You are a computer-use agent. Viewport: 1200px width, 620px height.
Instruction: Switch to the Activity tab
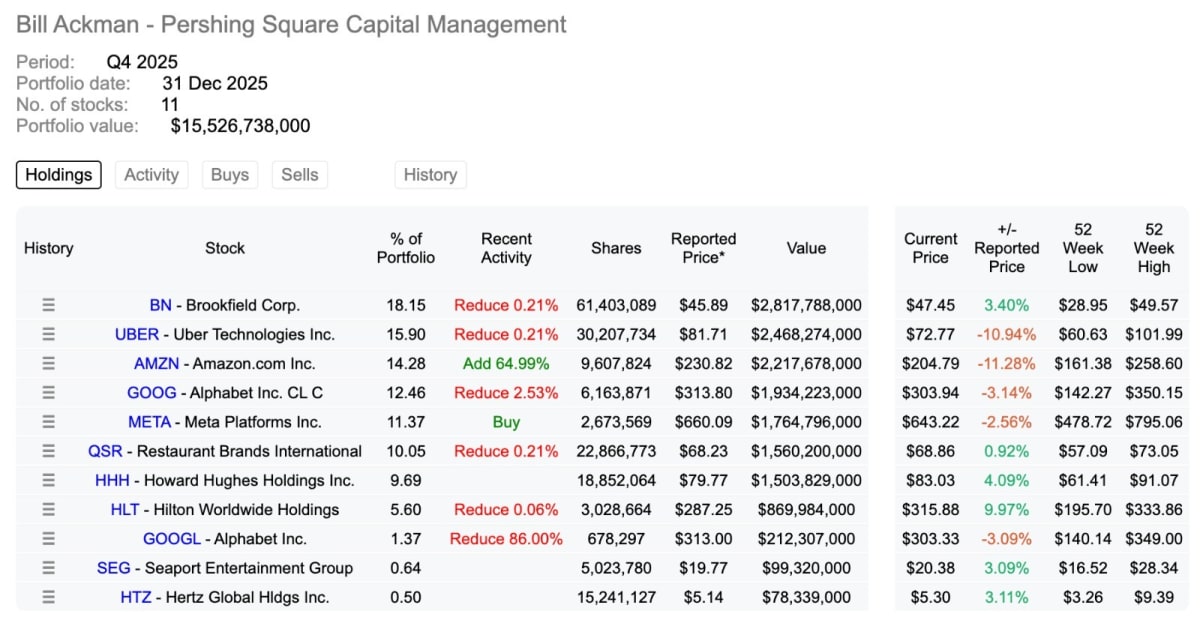click(x=151, y=174)
